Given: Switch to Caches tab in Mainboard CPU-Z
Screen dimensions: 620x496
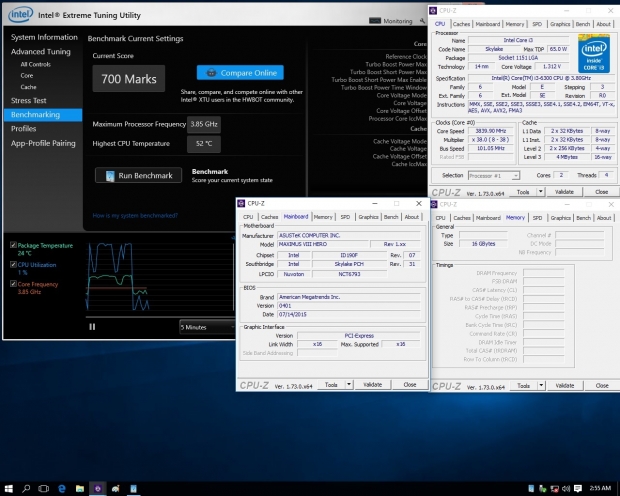Looking at the screenshot, I should pos(269,217).
